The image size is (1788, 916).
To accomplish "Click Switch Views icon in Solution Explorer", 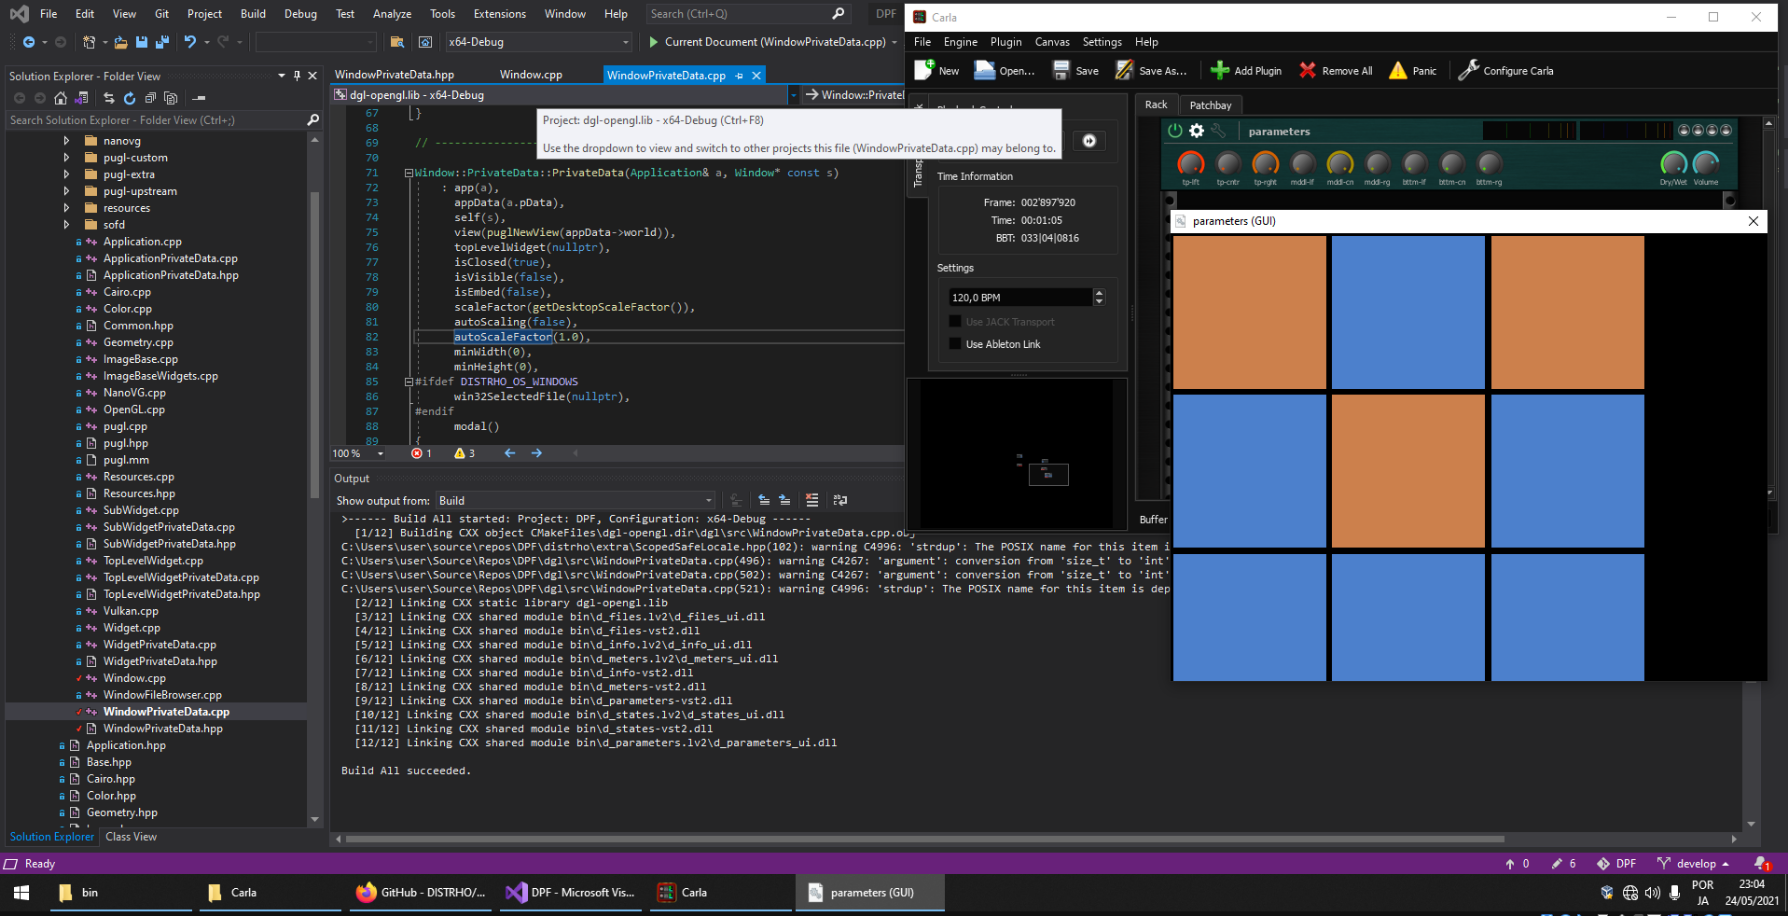I will pos(82,98).
